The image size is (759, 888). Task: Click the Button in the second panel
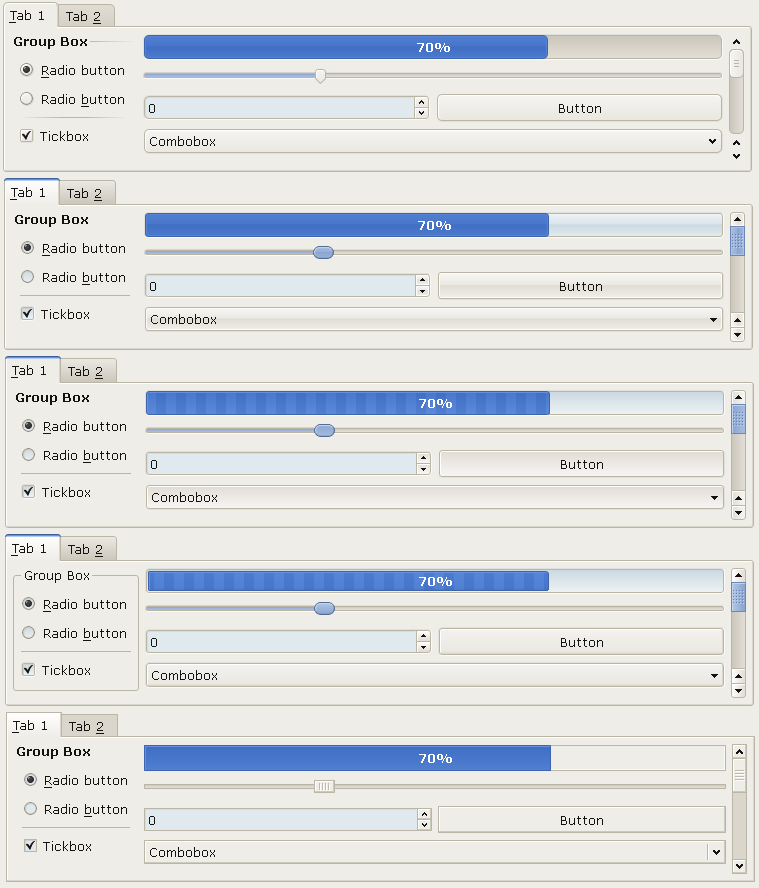[x=581, y=286]
